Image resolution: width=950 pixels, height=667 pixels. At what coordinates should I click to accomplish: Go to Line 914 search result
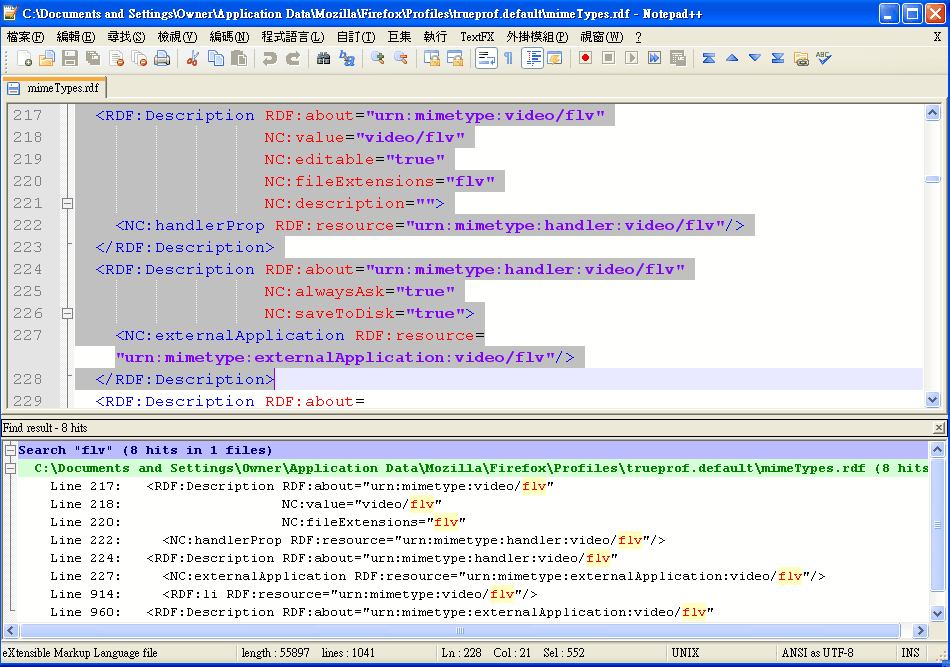click(x=85, y=594)
